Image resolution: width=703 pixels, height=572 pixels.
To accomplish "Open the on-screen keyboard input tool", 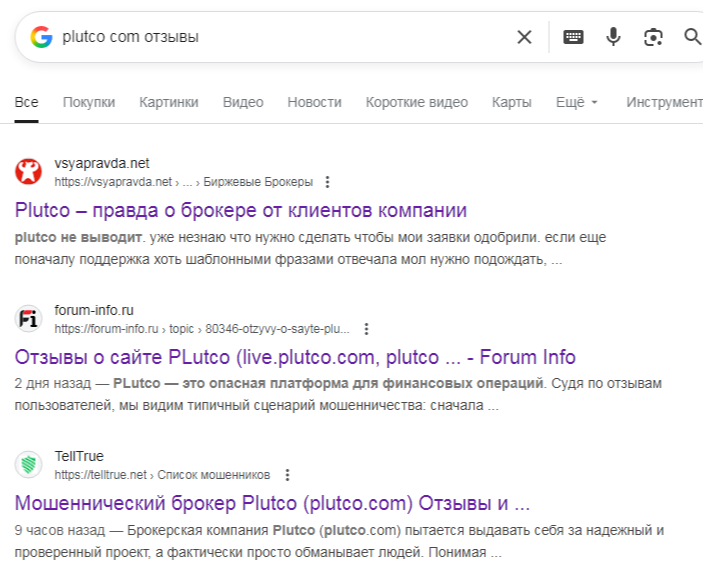I will pos(573,37).
